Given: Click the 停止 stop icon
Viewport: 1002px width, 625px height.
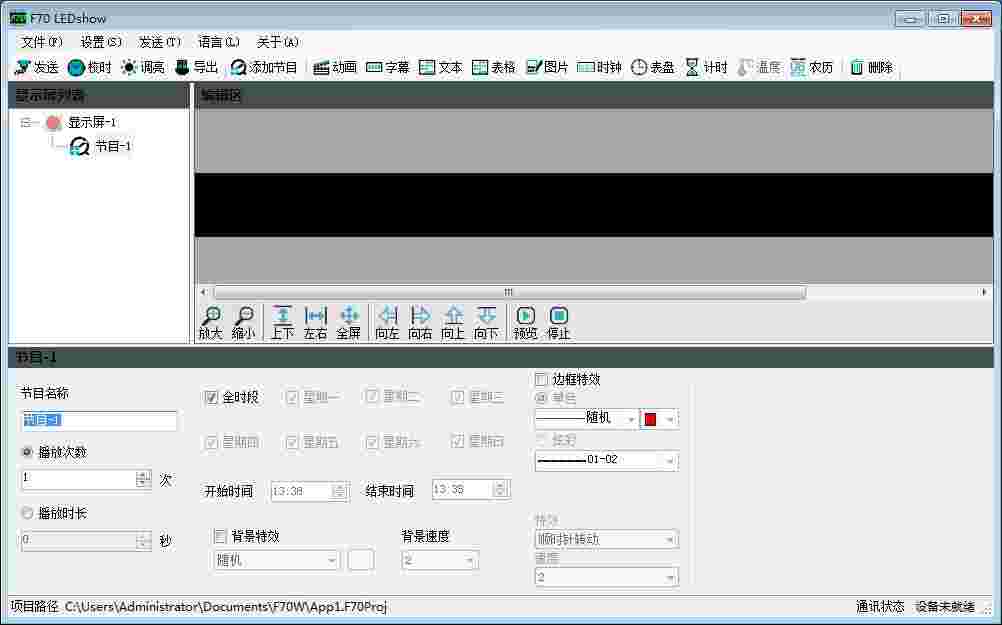Looking at the screenshot, I should pyautogui.click(x=558, y=318).
